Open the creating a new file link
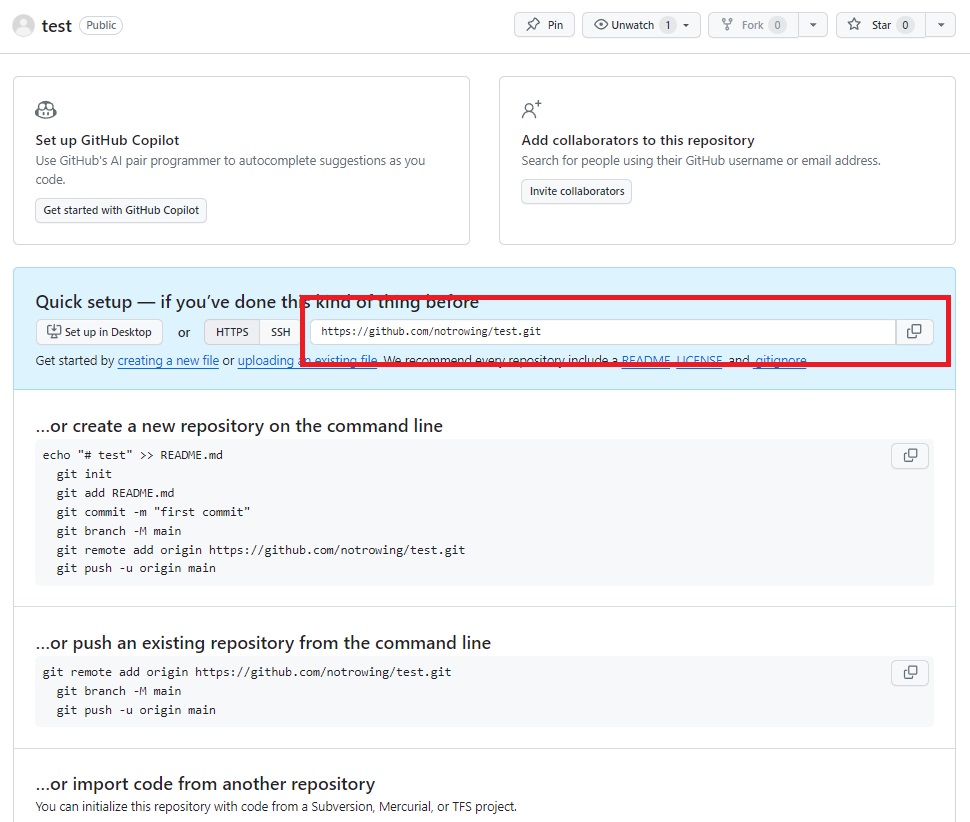The width and height of the screenshot is (970, 822). click(x=168, y=360)
